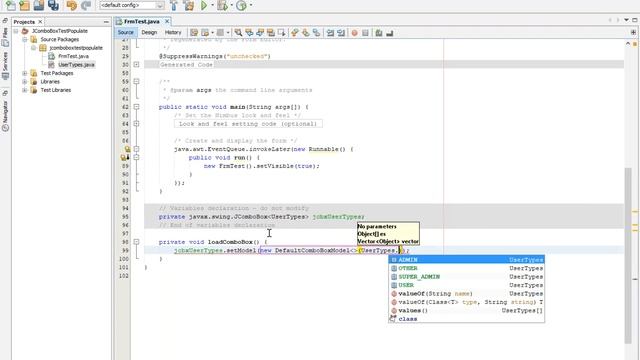Click the Open Project toolbar icon
Screen dimensions: 640x360
point(39,5)
